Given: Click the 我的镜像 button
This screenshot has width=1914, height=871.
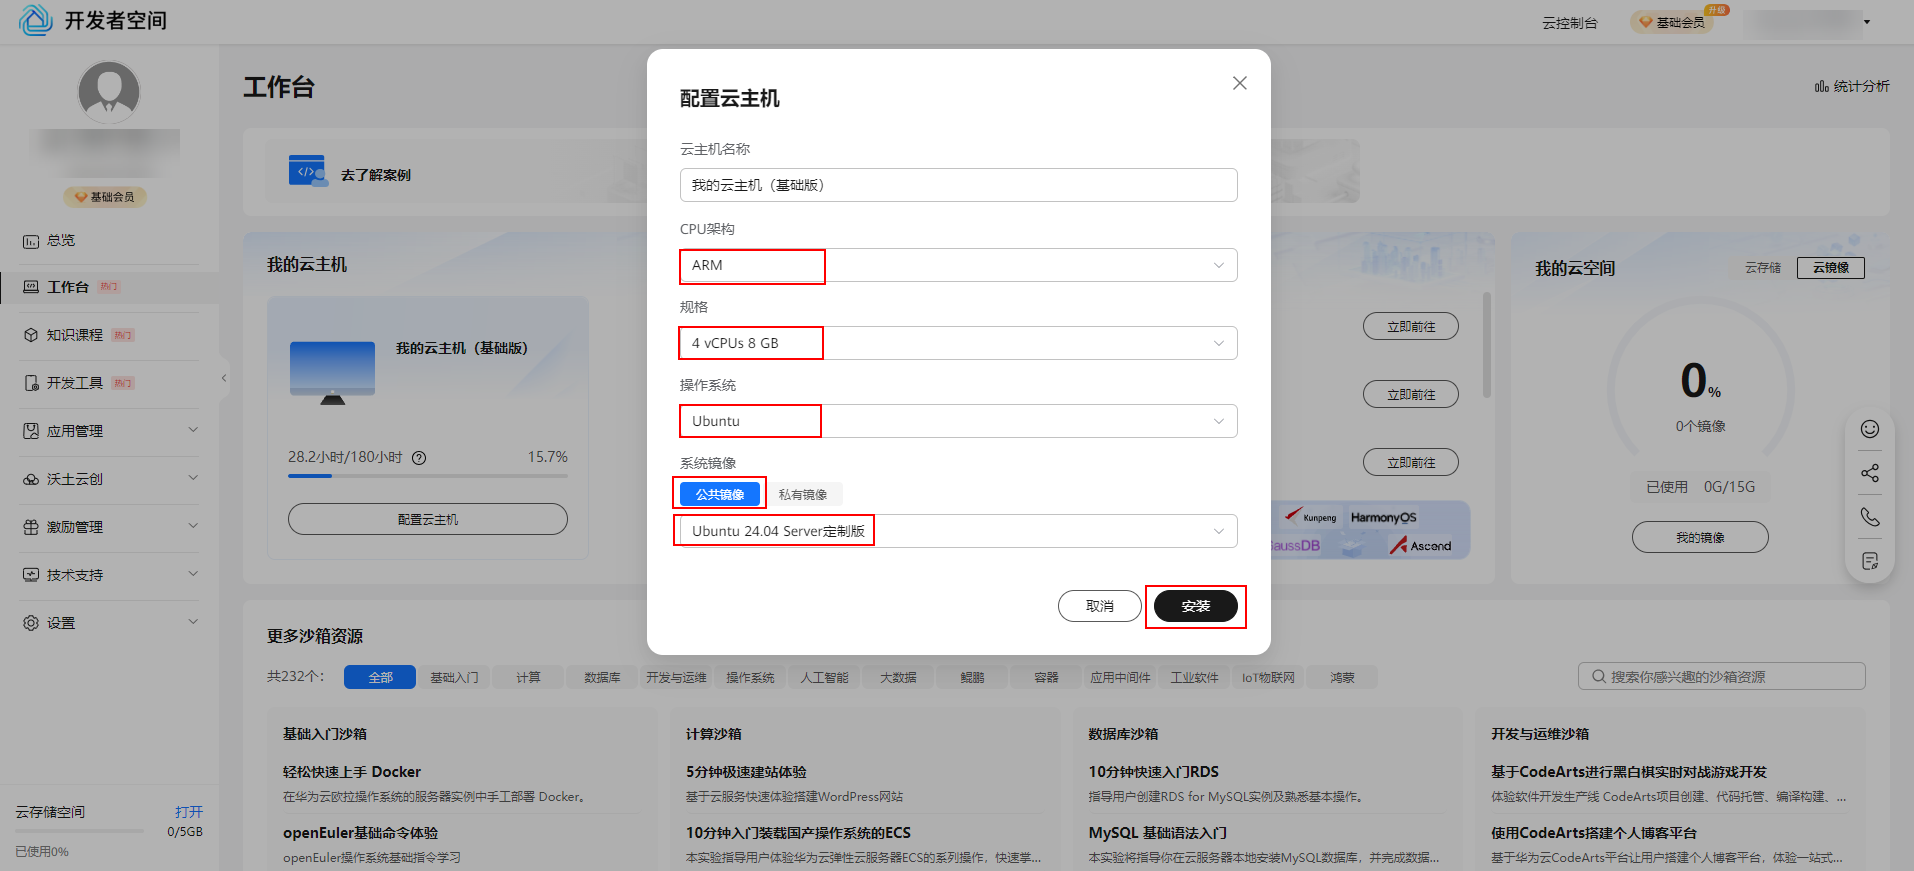Looking at the screenshot, I should coord(1700,537).
